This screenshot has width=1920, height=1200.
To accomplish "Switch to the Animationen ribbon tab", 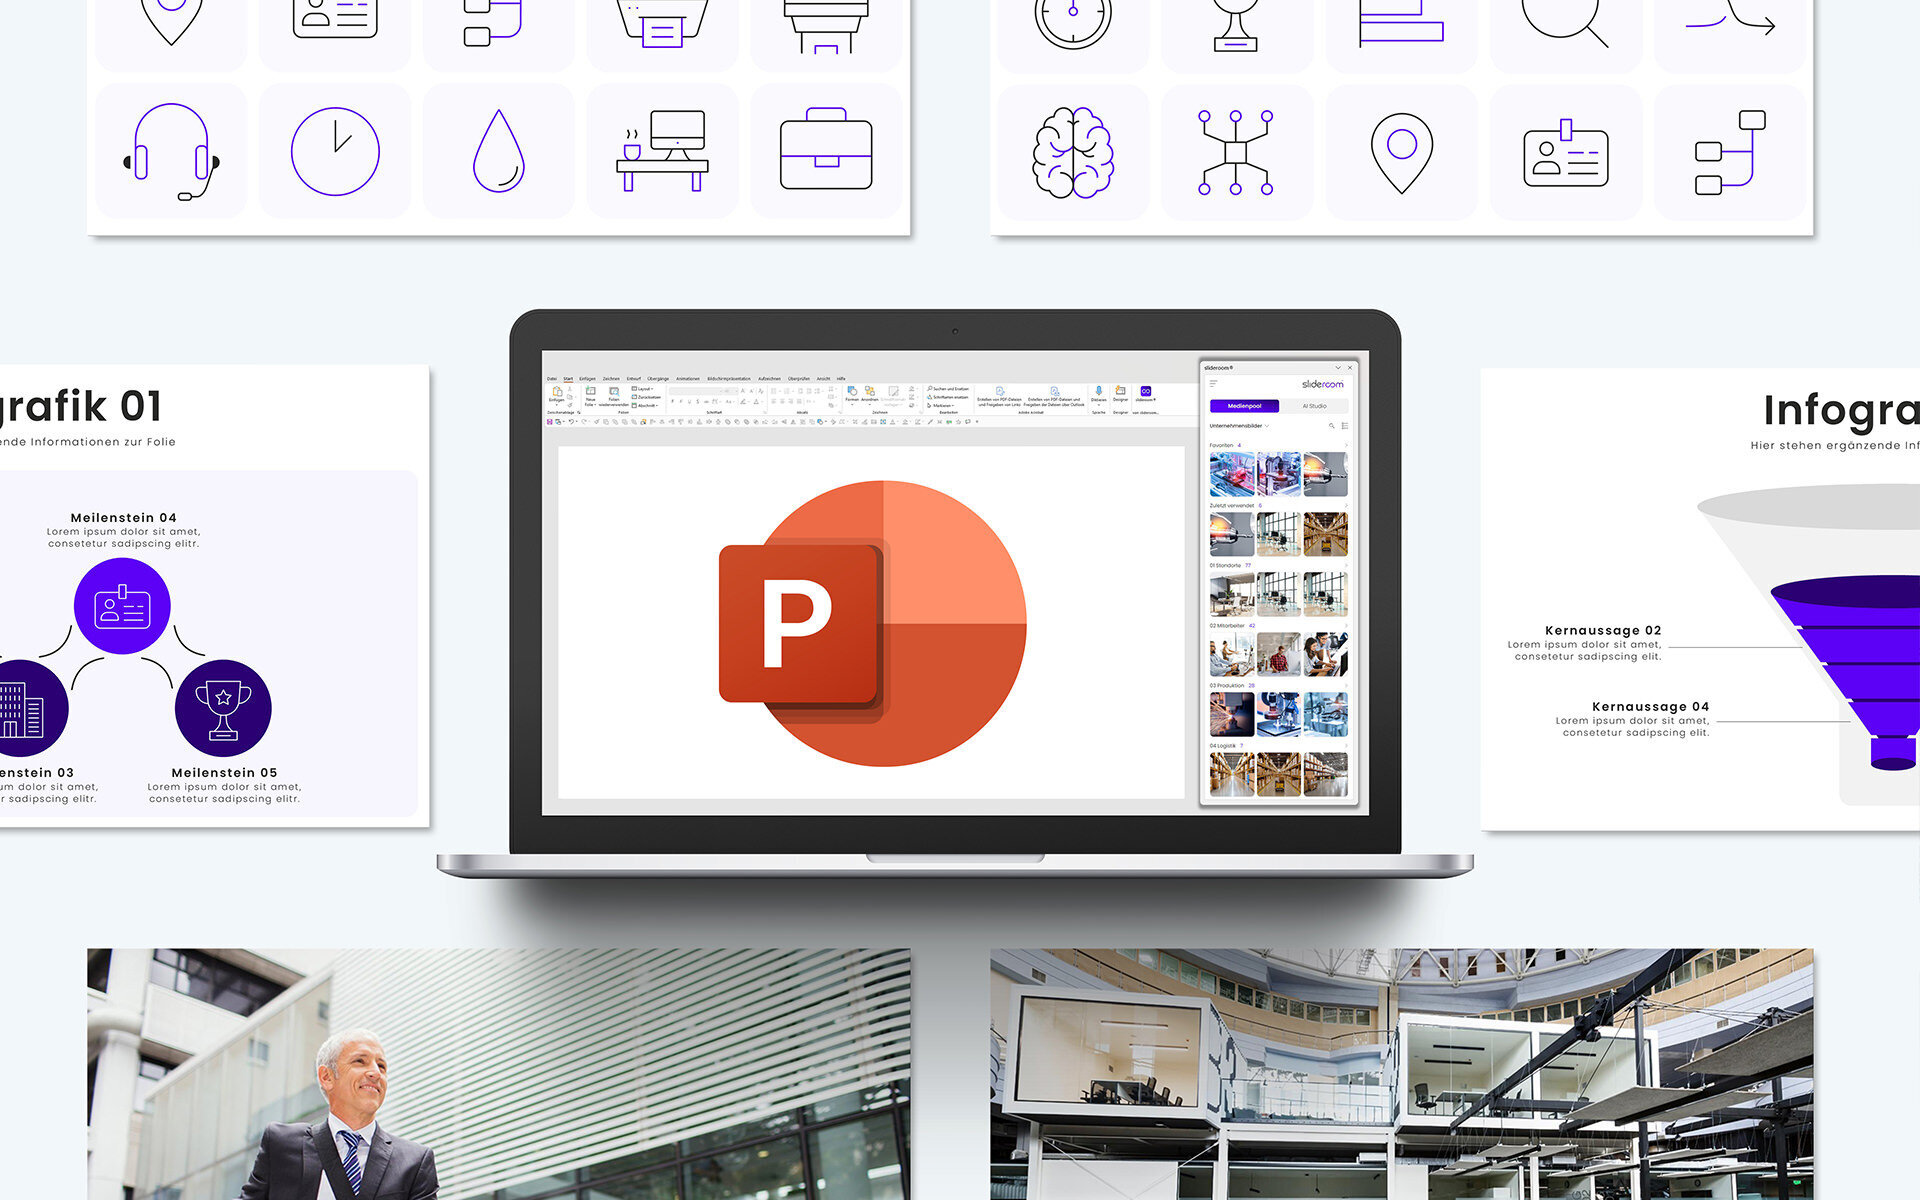I will [x=688, y=379].
